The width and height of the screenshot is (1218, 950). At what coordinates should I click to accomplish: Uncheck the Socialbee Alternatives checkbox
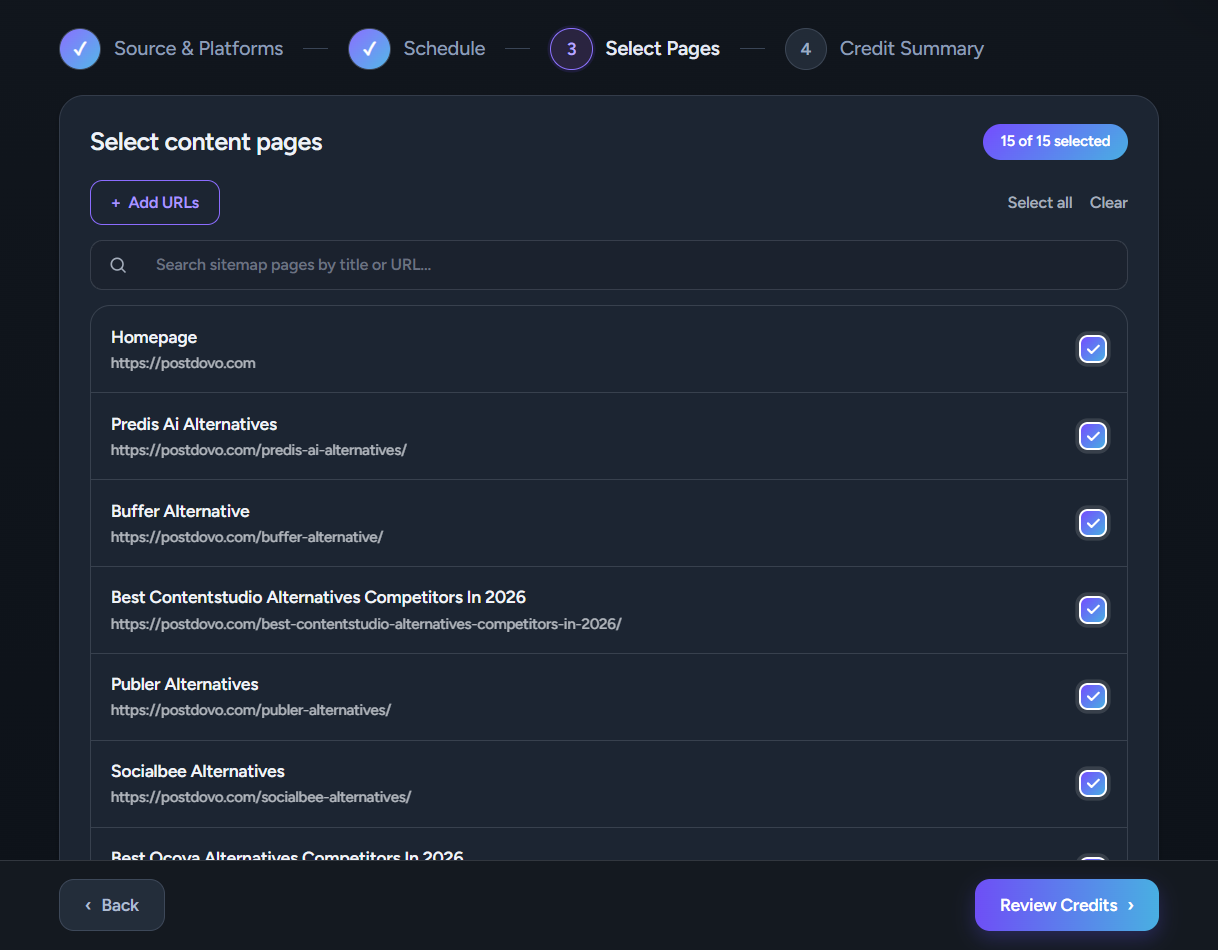point(1093,783)
